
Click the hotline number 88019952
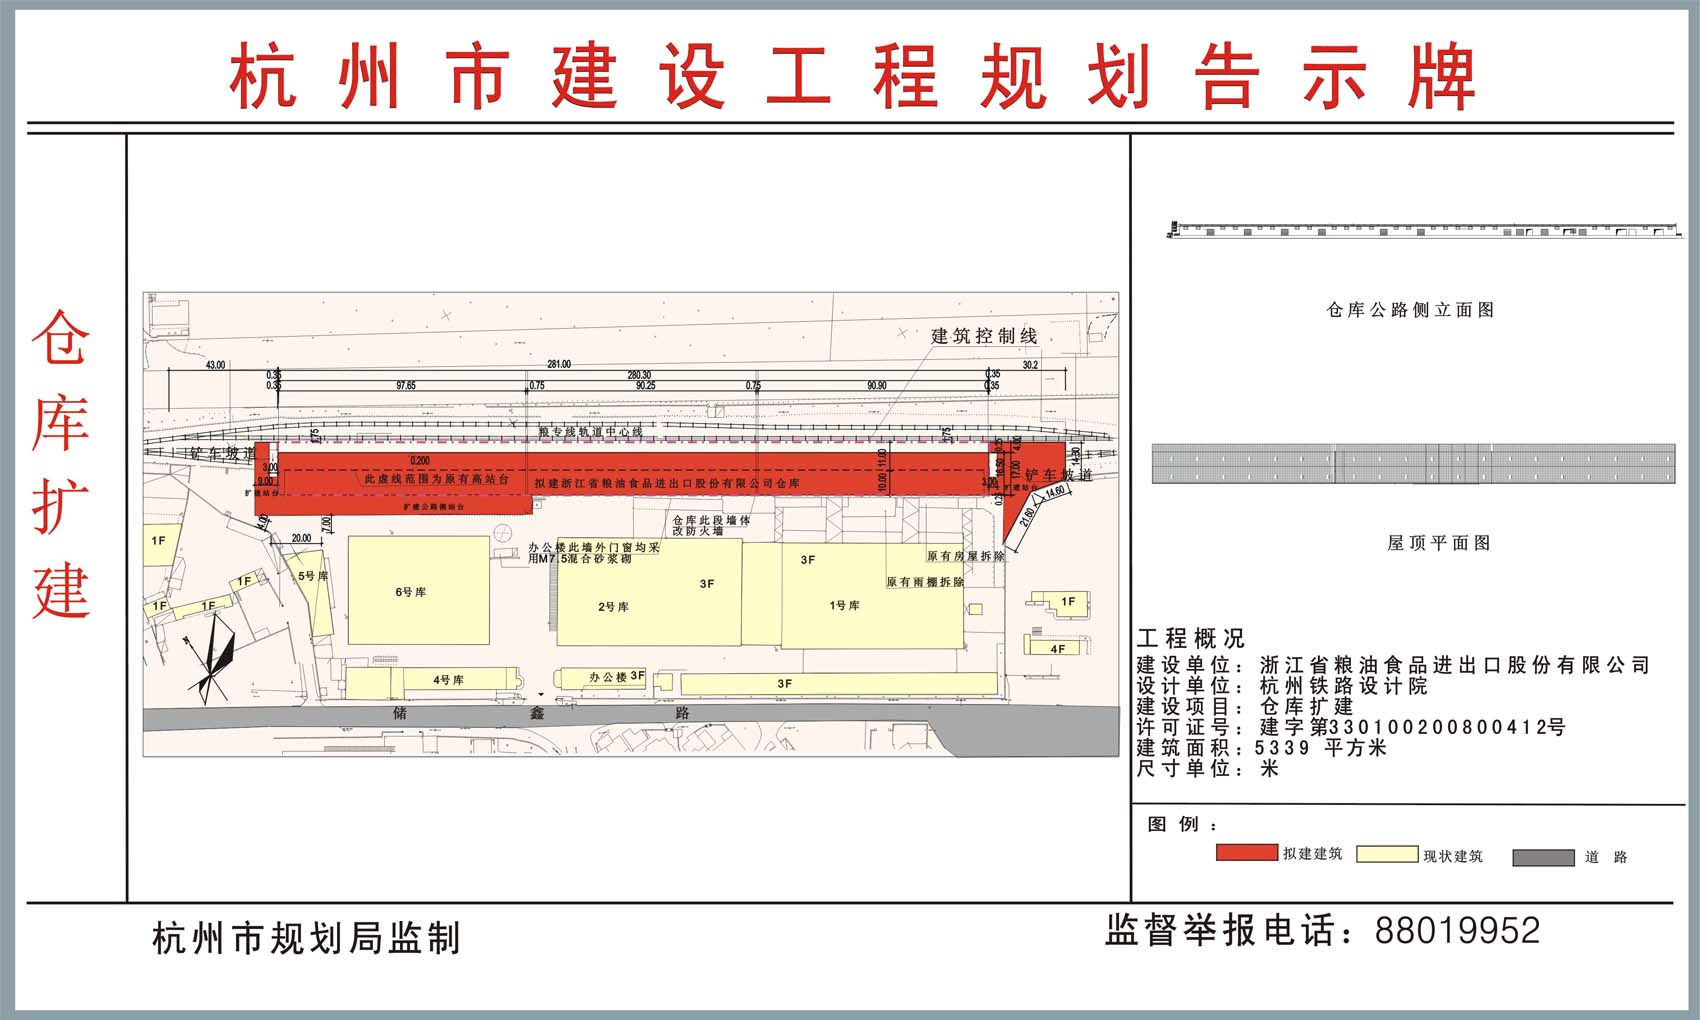pyautogui.click(x=1457, y=931)
